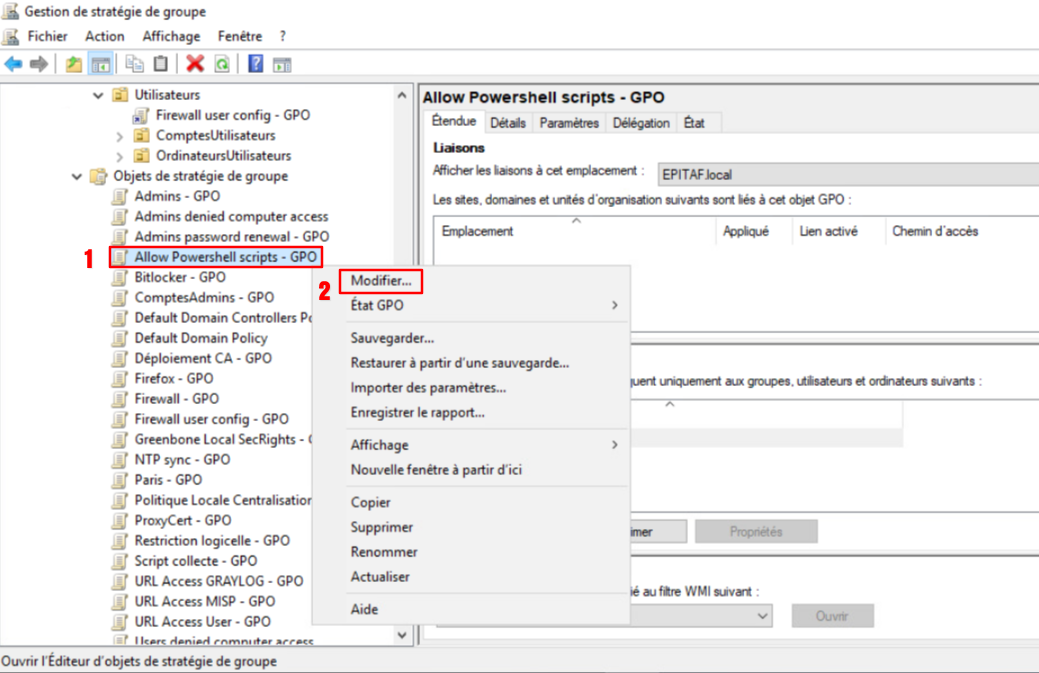Image resolution: width=1039 pixels, height=673 pixels.
Task: Click the Copy icon in toolbar
Action: click(x=135, y=64)
